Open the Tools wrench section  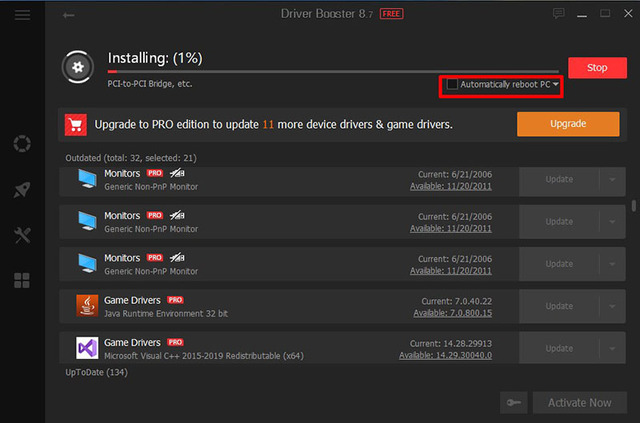tap(22, 235)
